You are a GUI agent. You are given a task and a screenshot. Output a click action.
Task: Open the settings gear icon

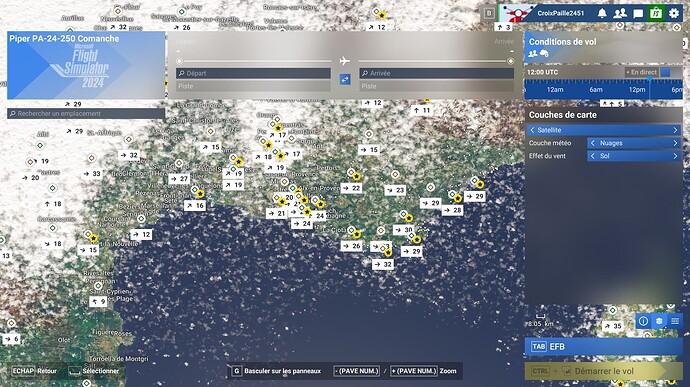[674, 13]
